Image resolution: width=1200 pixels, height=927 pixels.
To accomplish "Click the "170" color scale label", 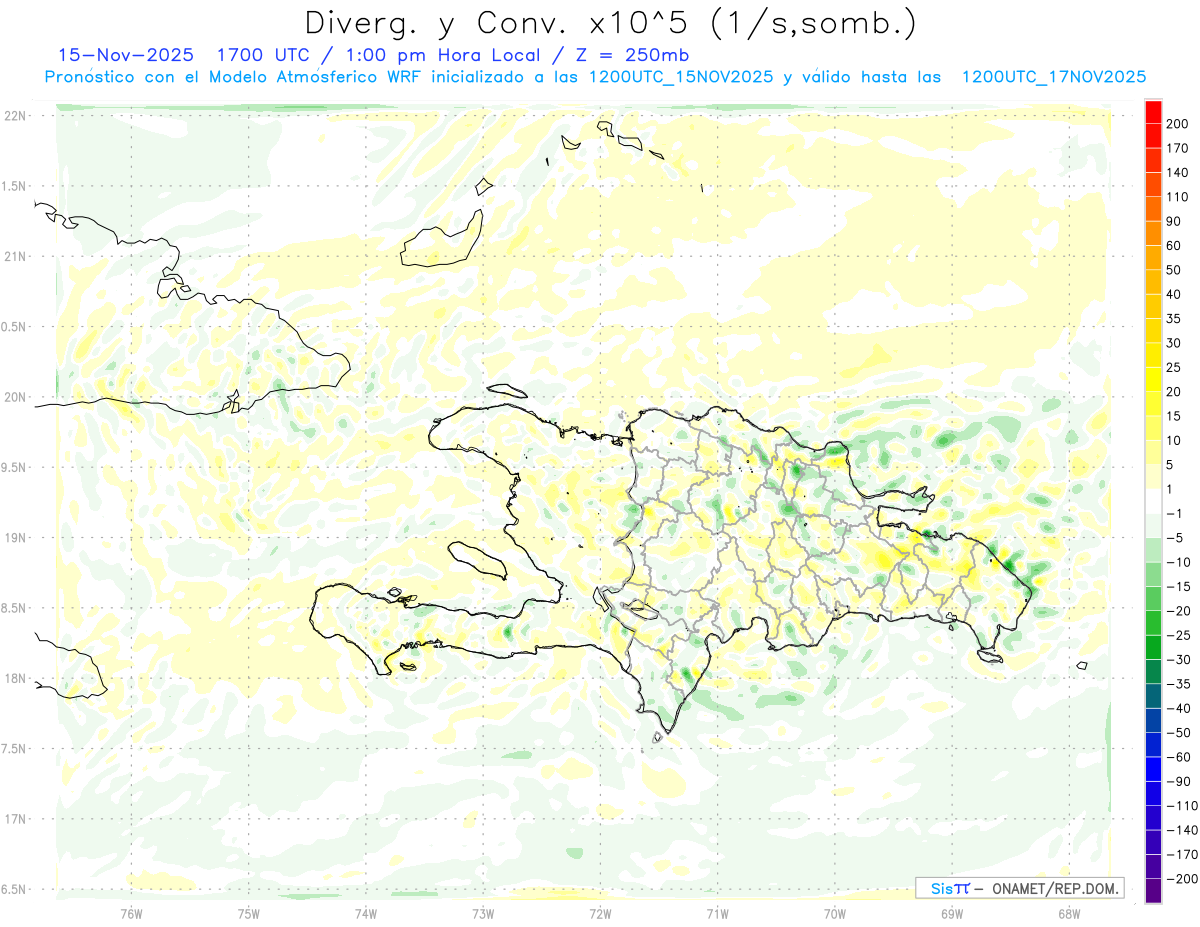I will [1179, 148].
